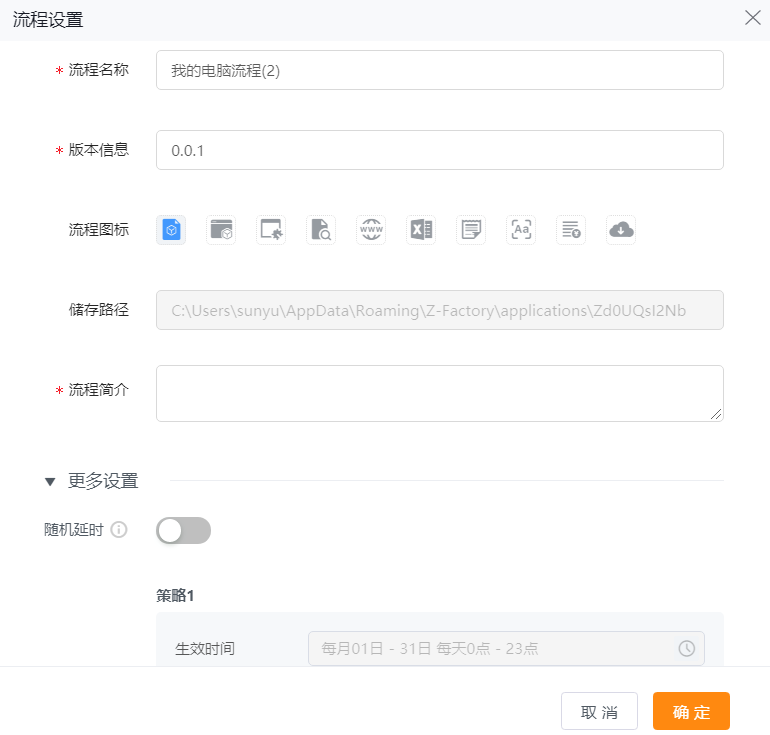Click the 流程名称 input field
The image size is (770, 735).
point(439,70)
